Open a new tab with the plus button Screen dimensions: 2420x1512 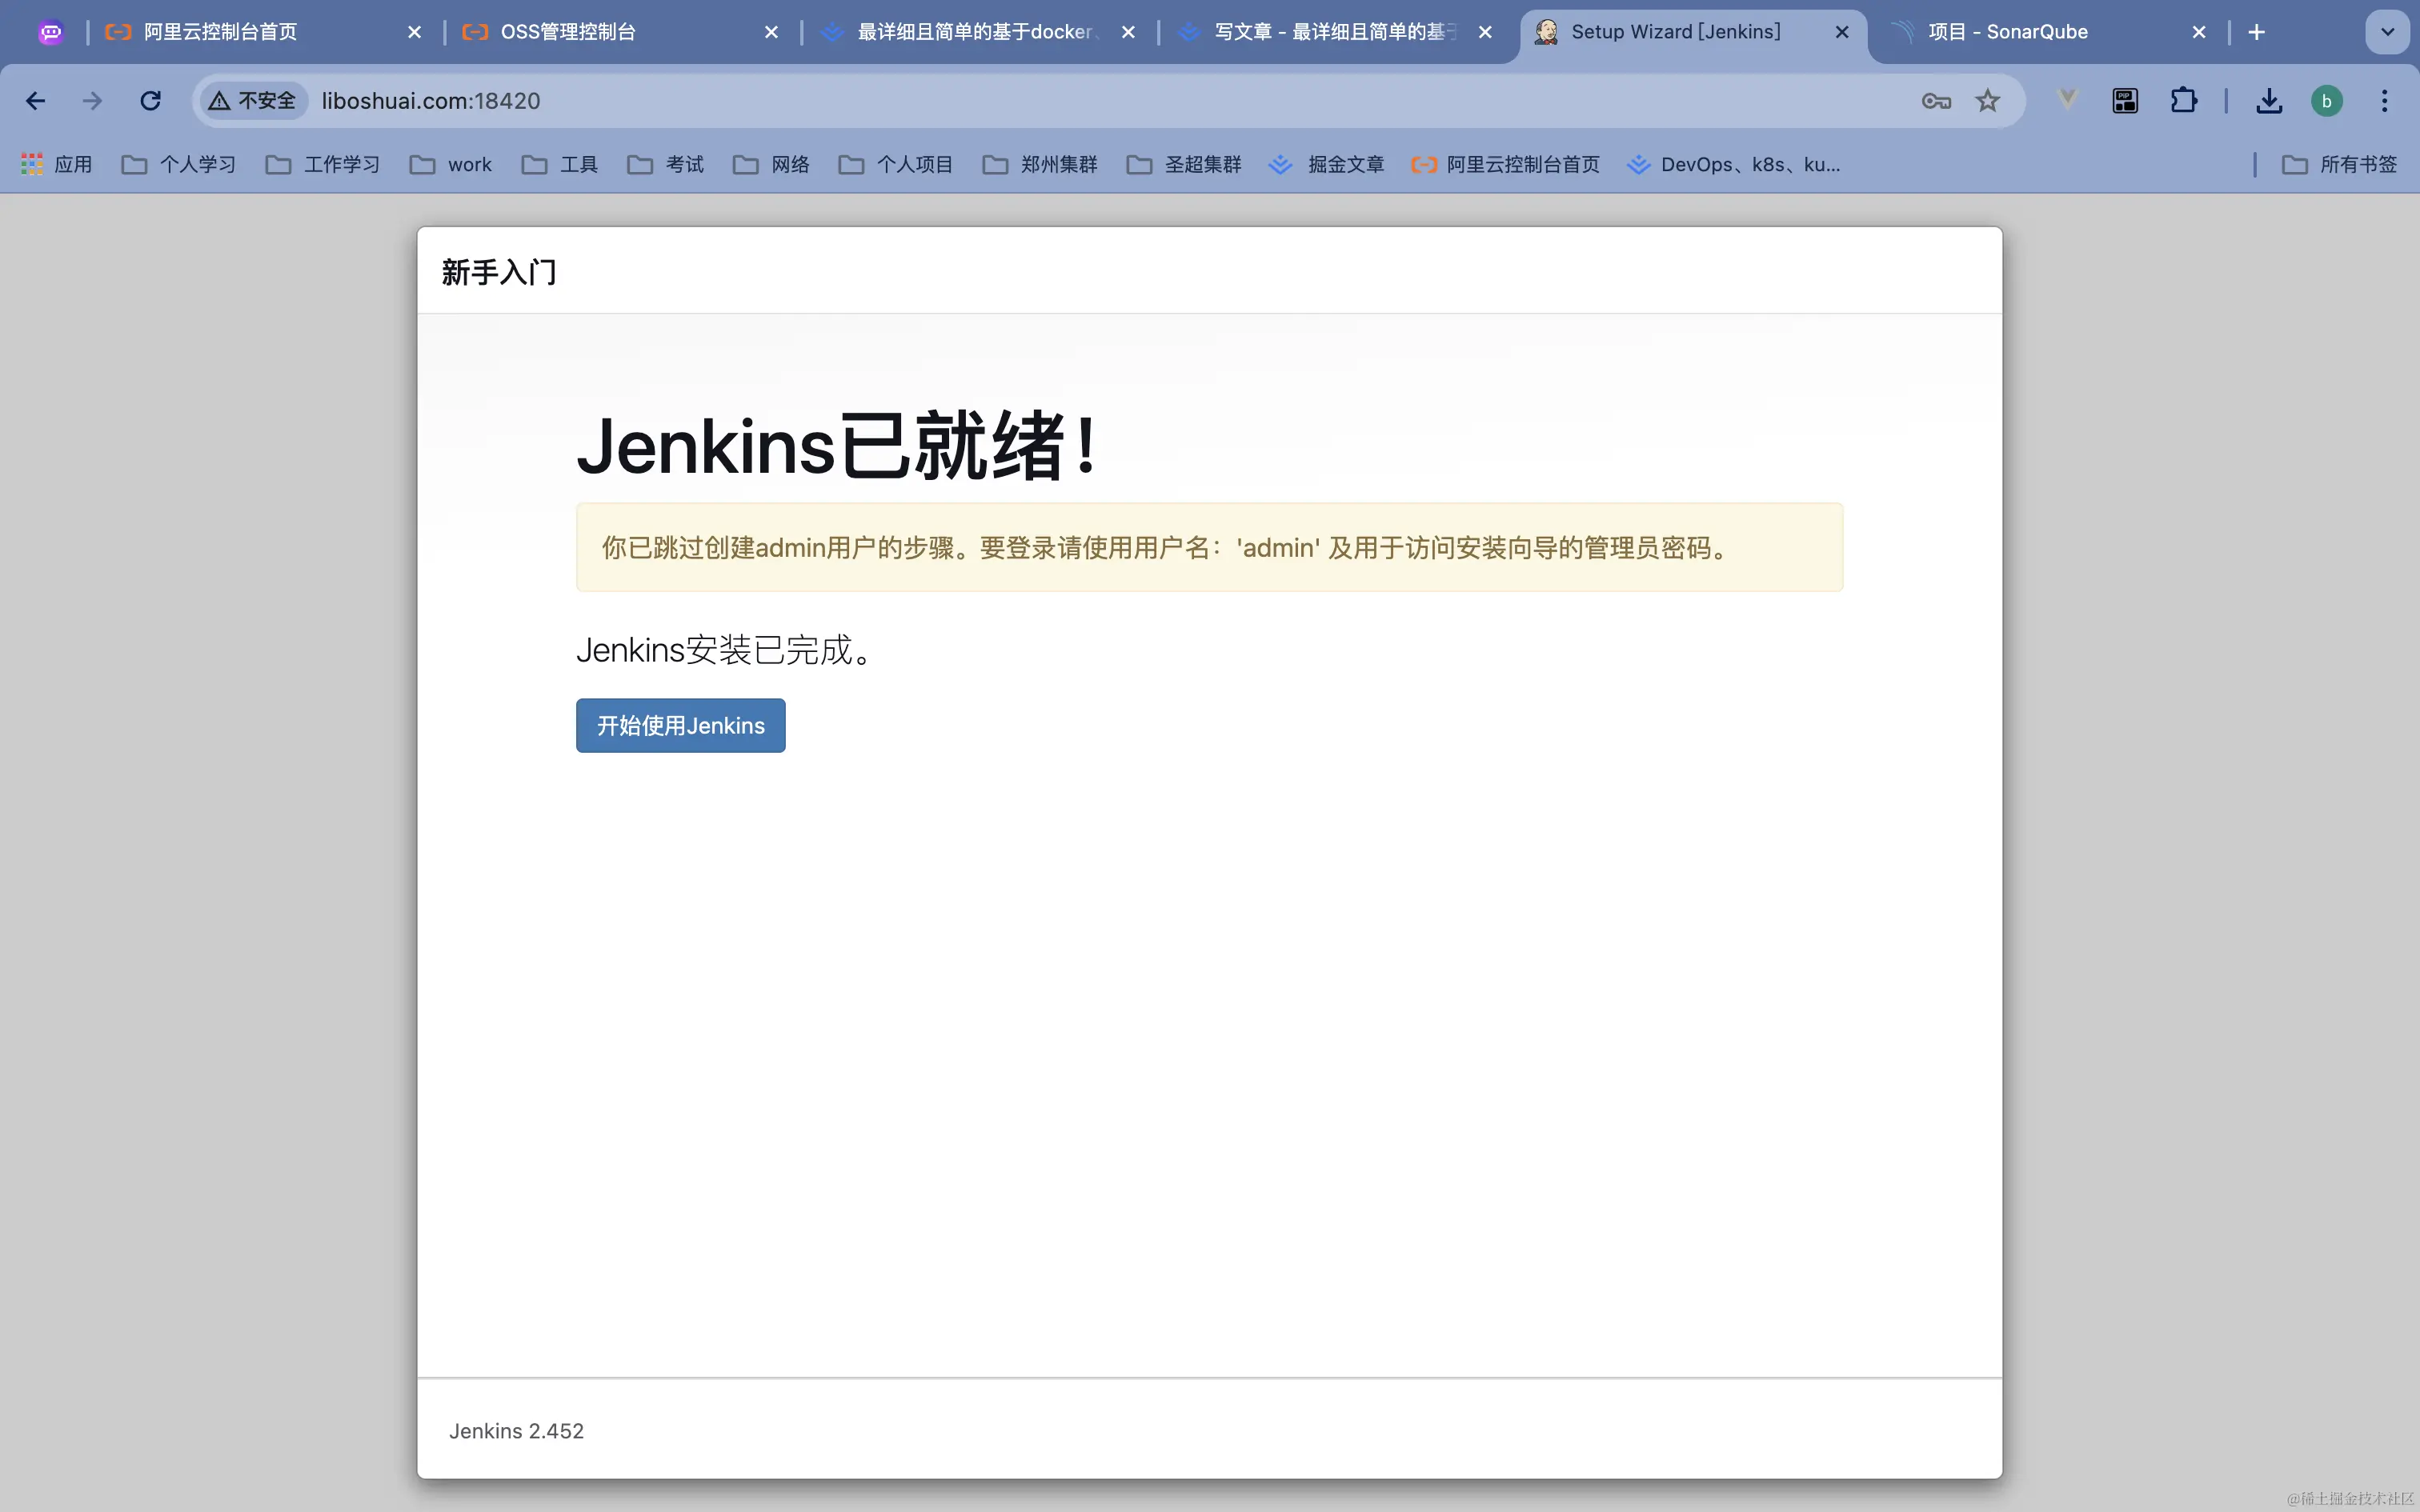2256,32
